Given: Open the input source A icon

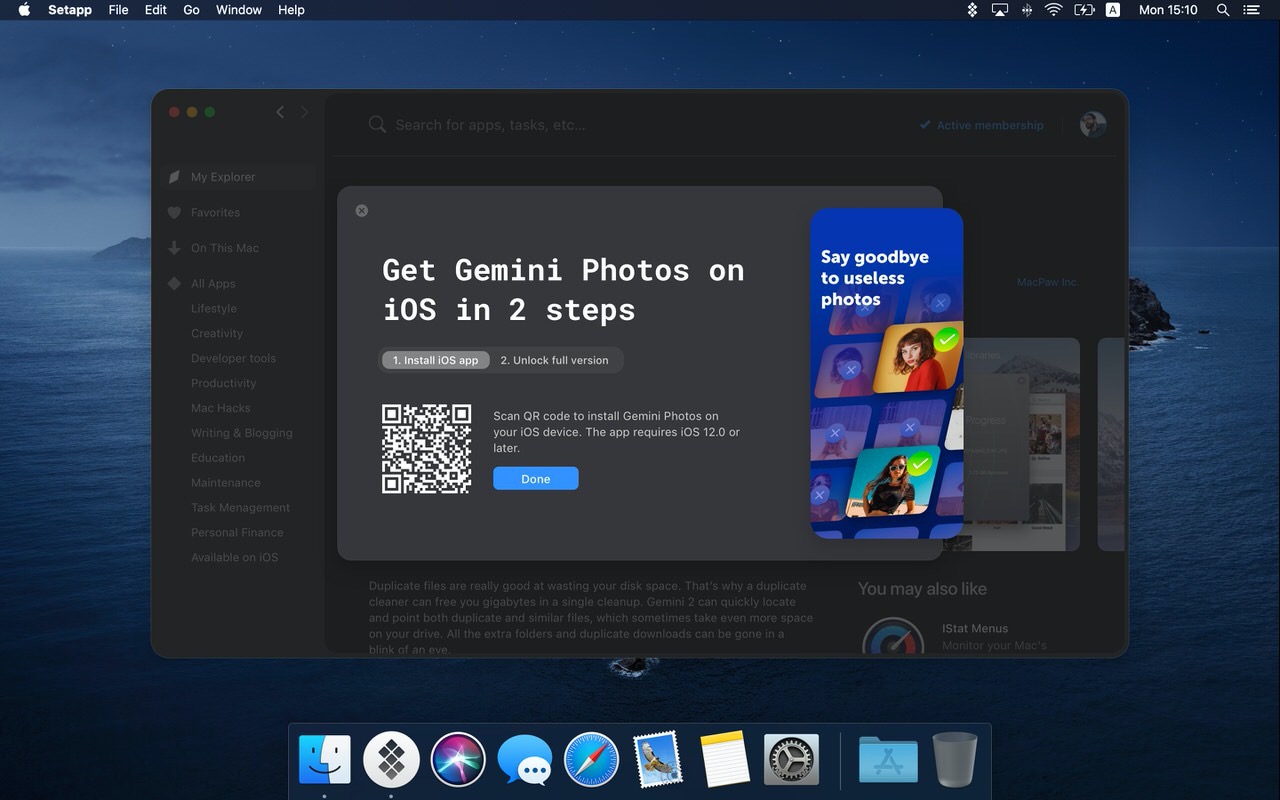Looking at the screenshot, I should tap(1113, 10).
